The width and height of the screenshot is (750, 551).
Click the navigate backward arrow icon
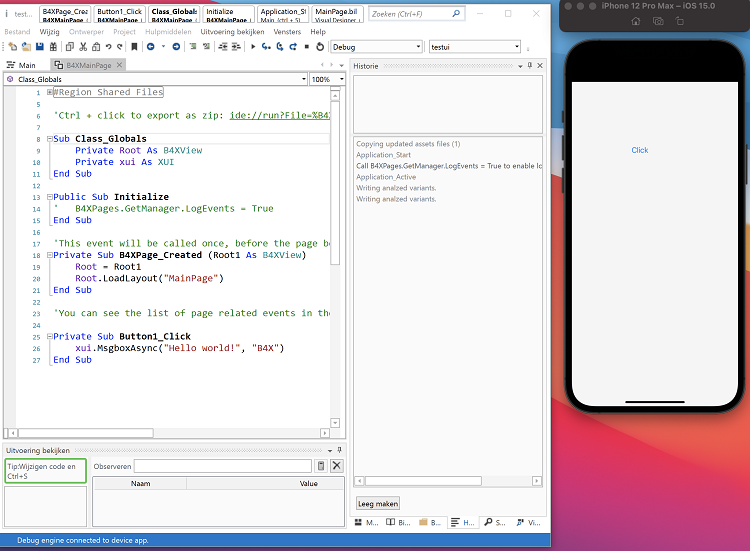(150, 47)
